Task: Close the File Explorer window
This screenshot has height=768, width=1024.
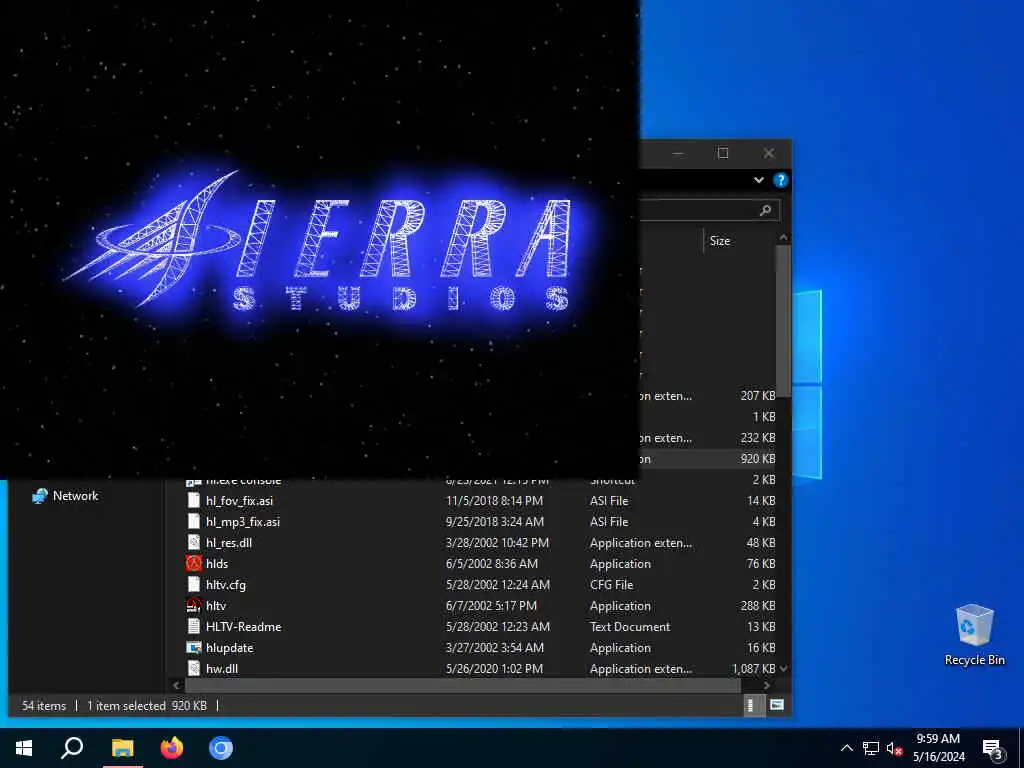Action: pos(769,153)
